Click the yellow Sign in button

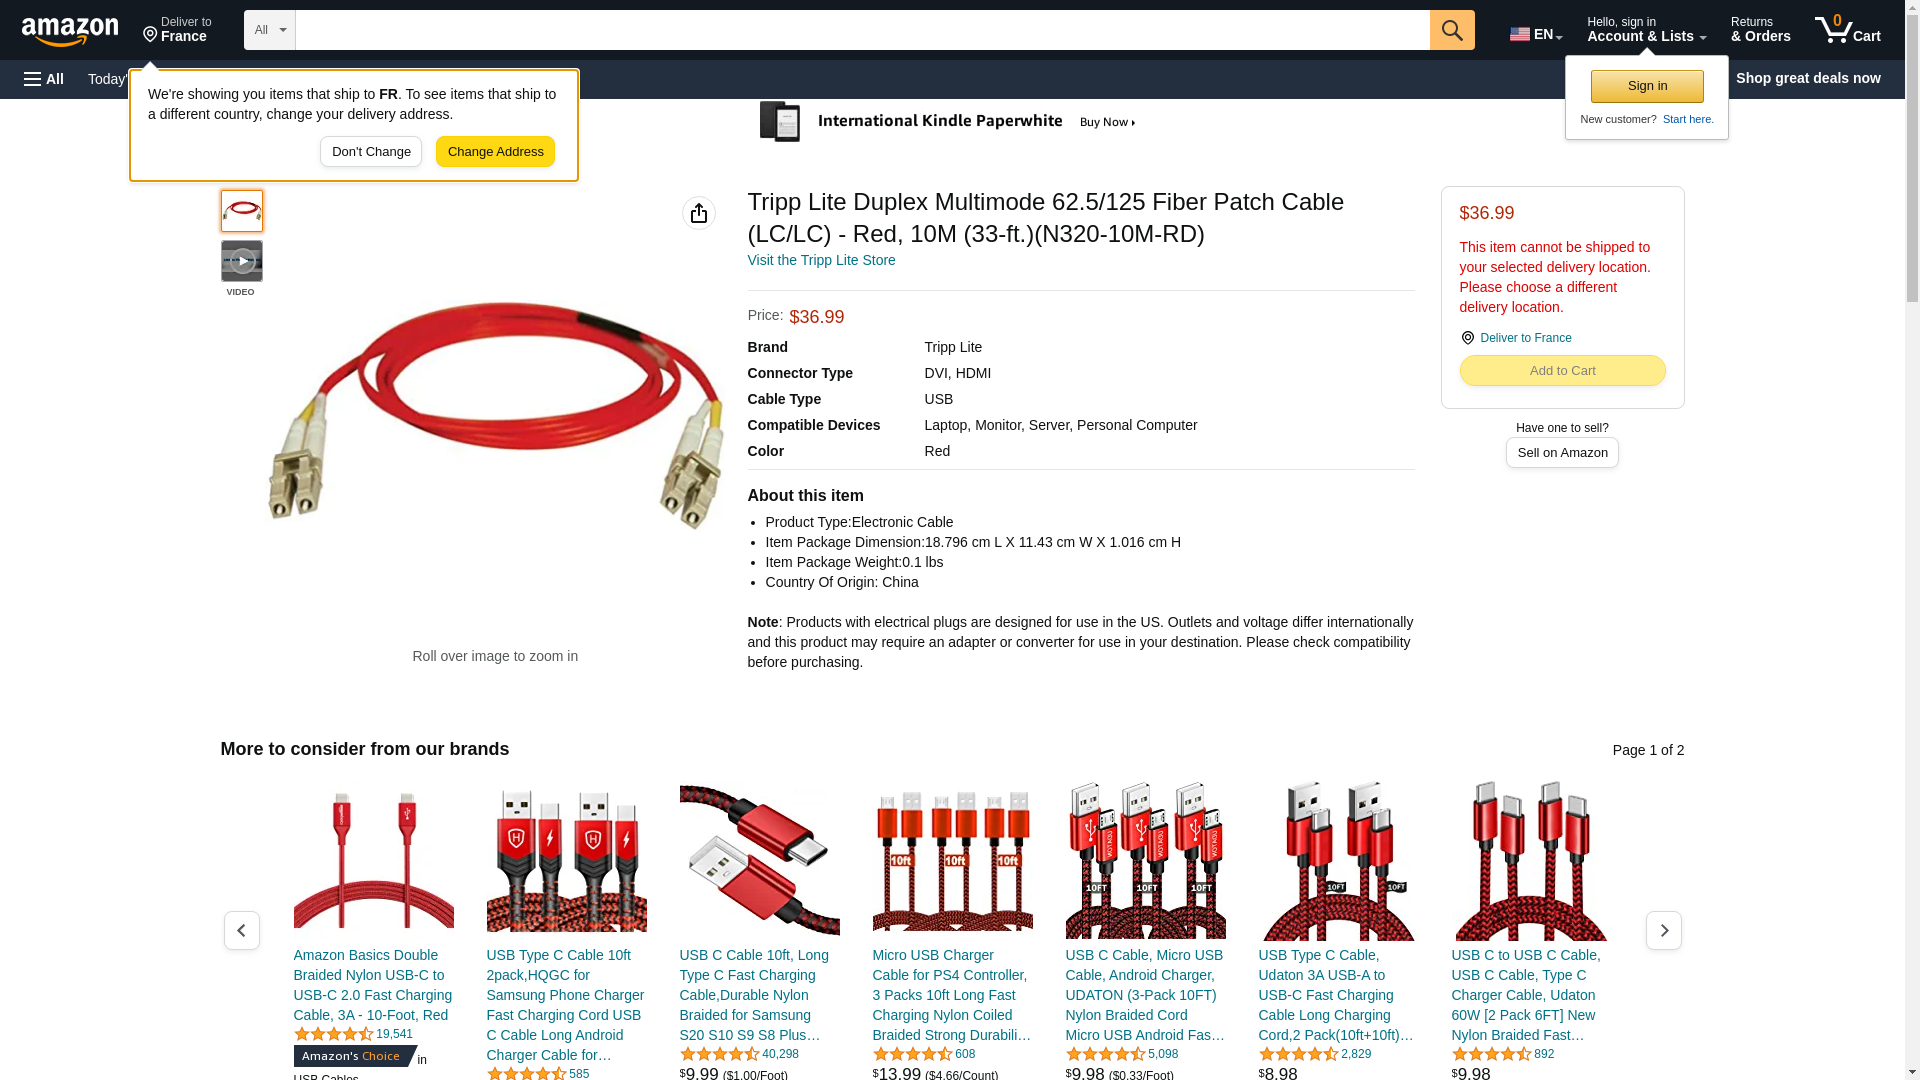point(1647,86)
